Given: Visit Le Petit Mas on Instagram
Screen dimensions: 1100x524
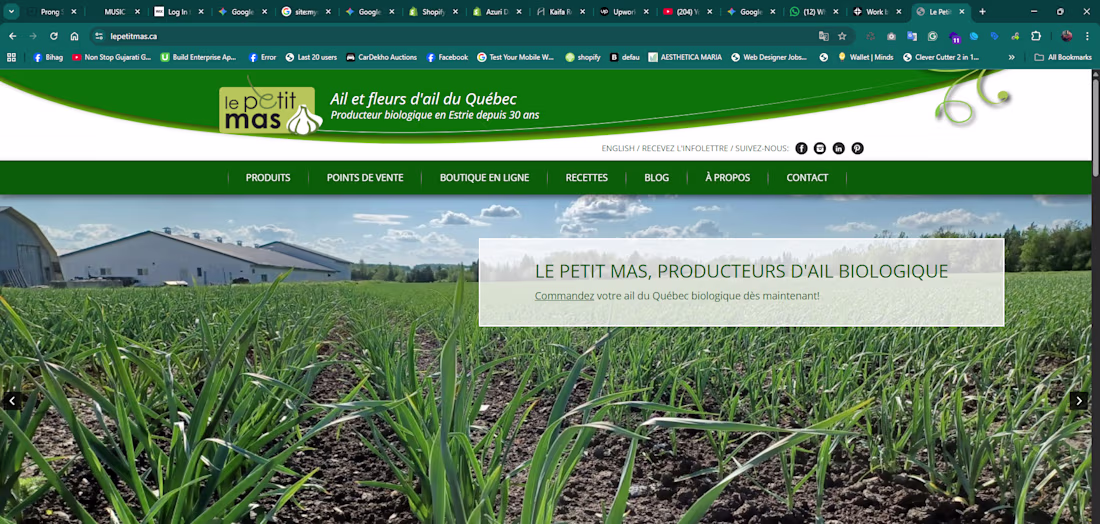Looking at the screenshot, I should (820, 148).
